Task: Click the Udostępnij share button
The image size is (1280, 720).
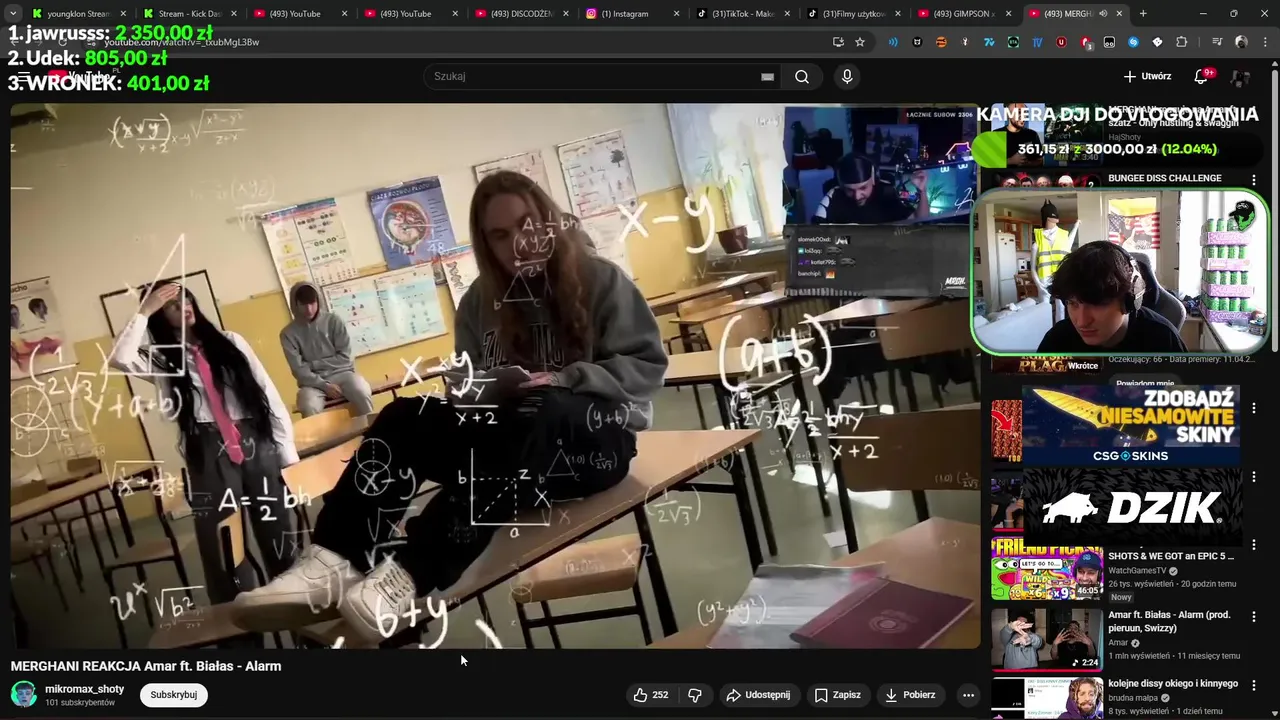Action: 758,695
